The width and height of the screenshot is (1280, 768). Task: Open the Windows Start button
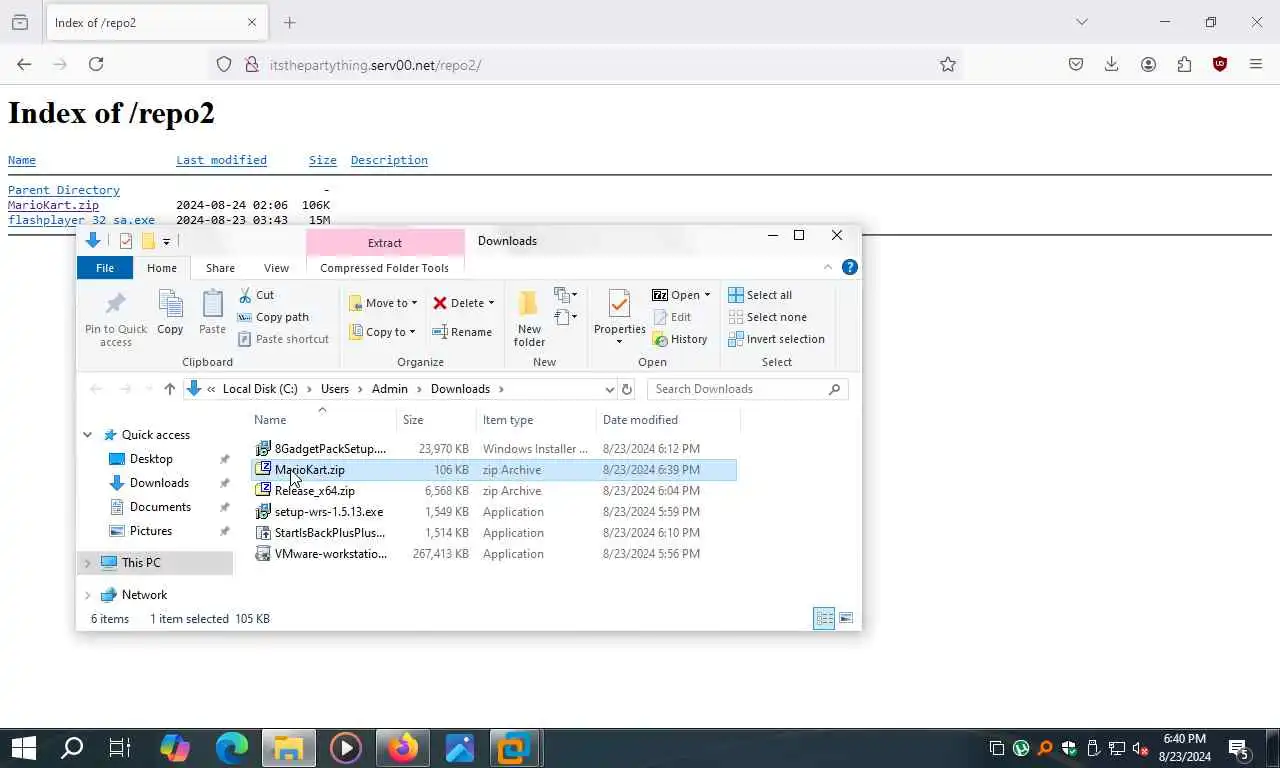coord(24,748)
